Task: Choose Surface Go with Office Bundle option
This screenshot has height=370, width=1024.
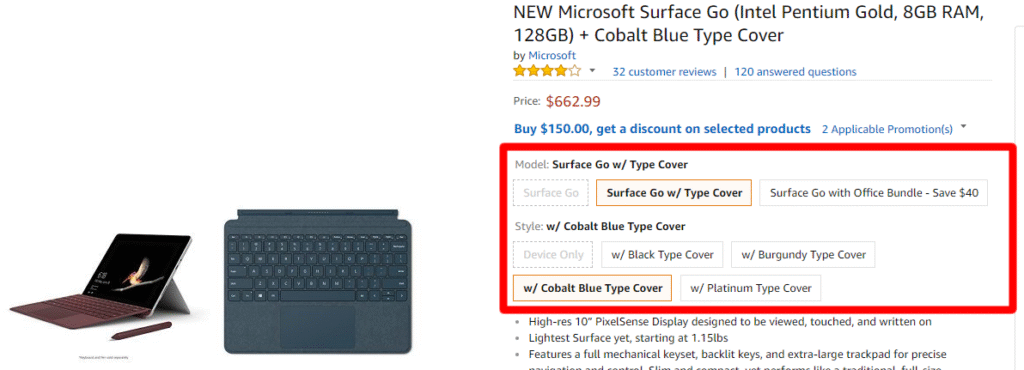Action: [874, 193]
